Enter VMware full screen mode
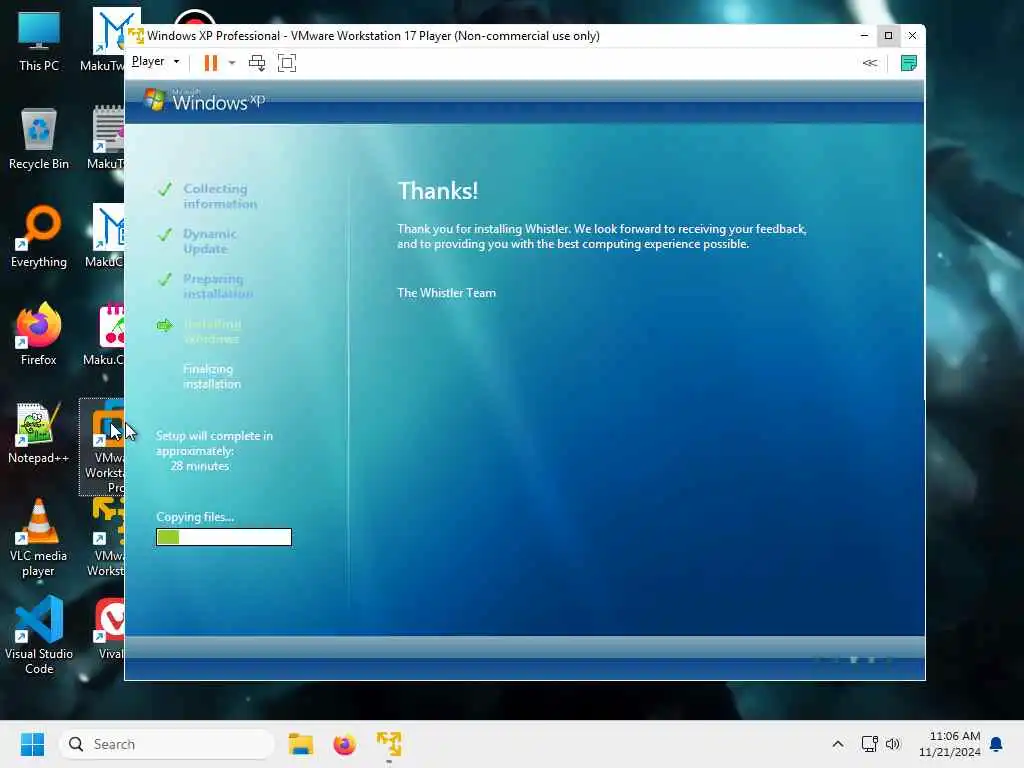Viewport: 1024px width, 768px height. (287, 63)
